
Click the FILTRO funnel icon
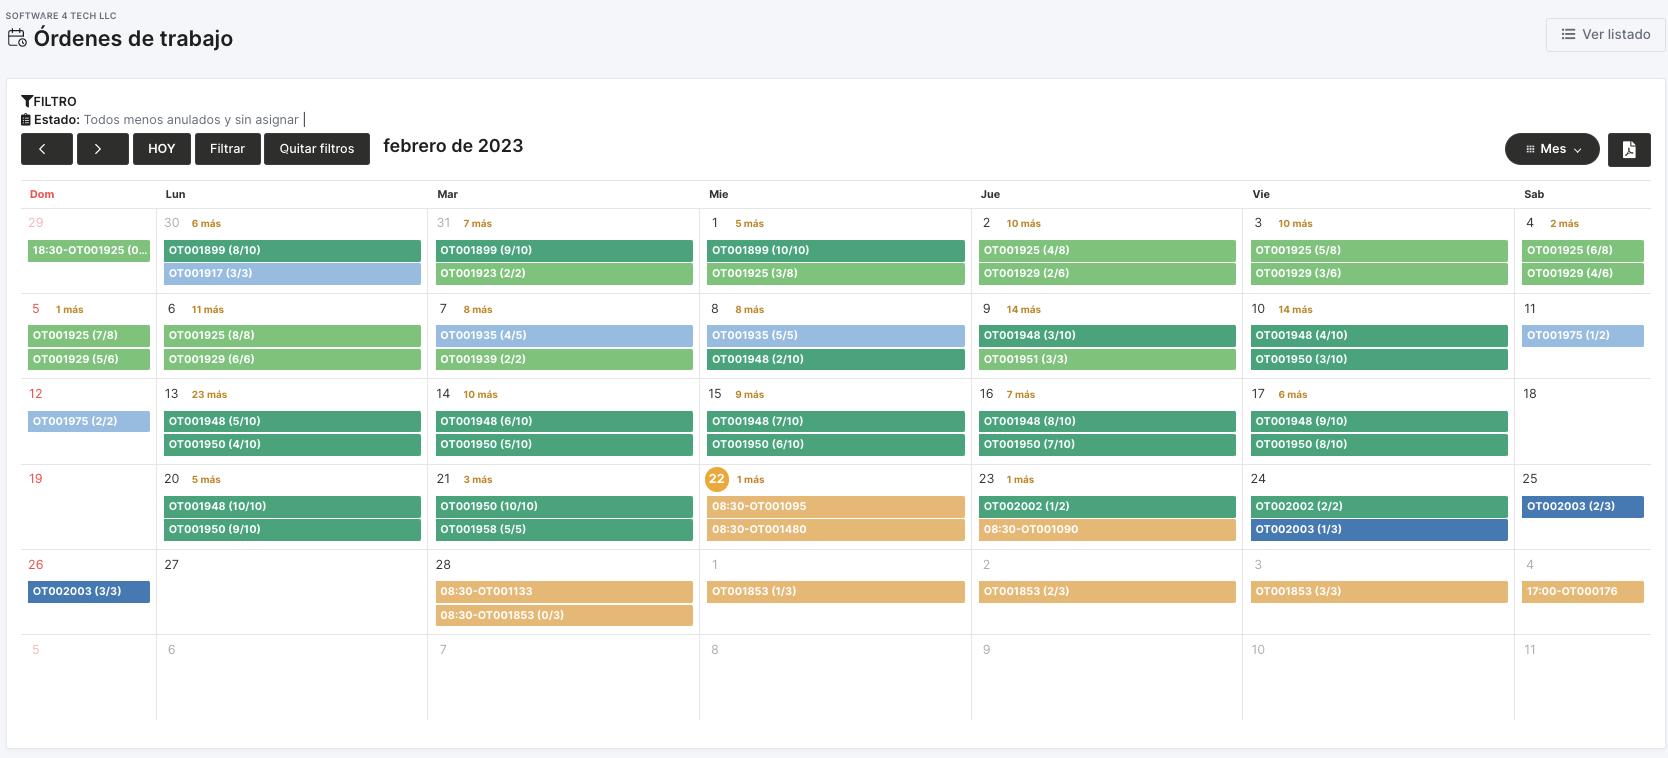[x=27, y=101]
